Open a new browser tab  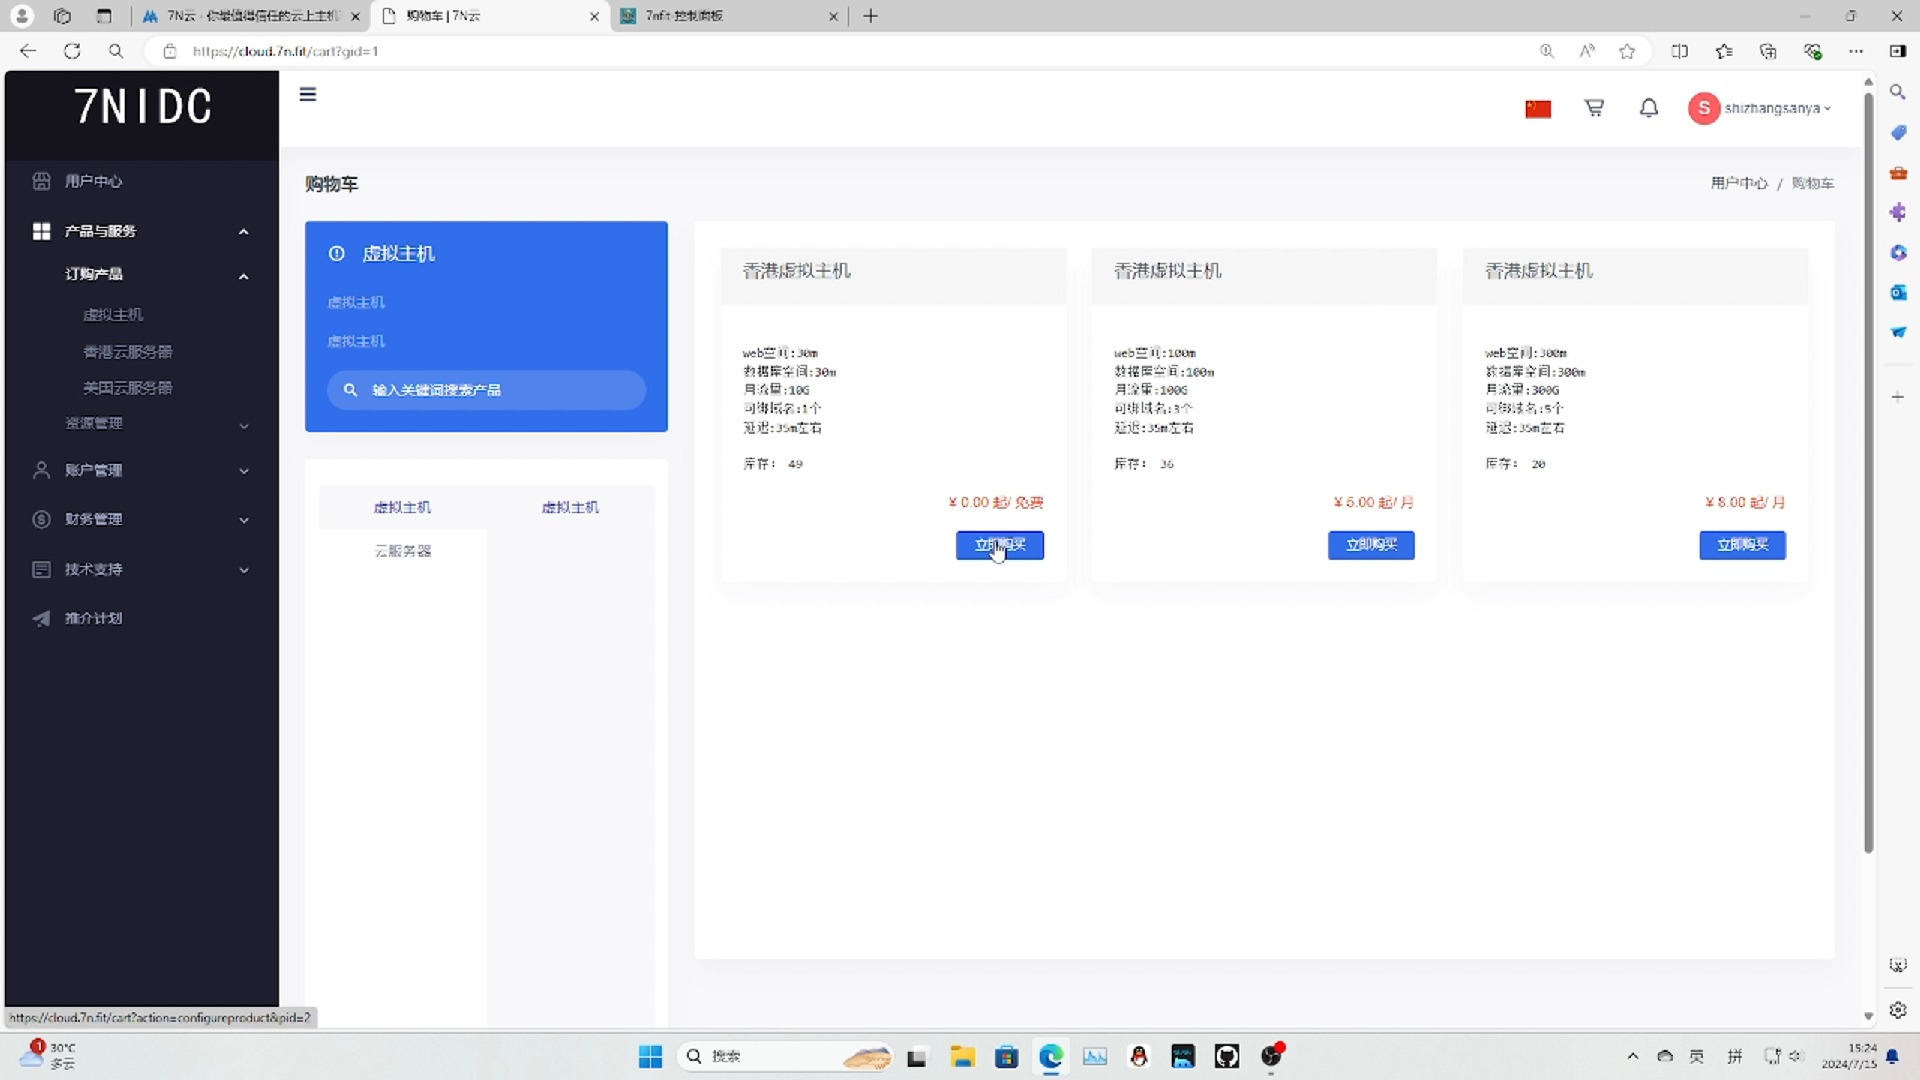click(x=871, y=16)
